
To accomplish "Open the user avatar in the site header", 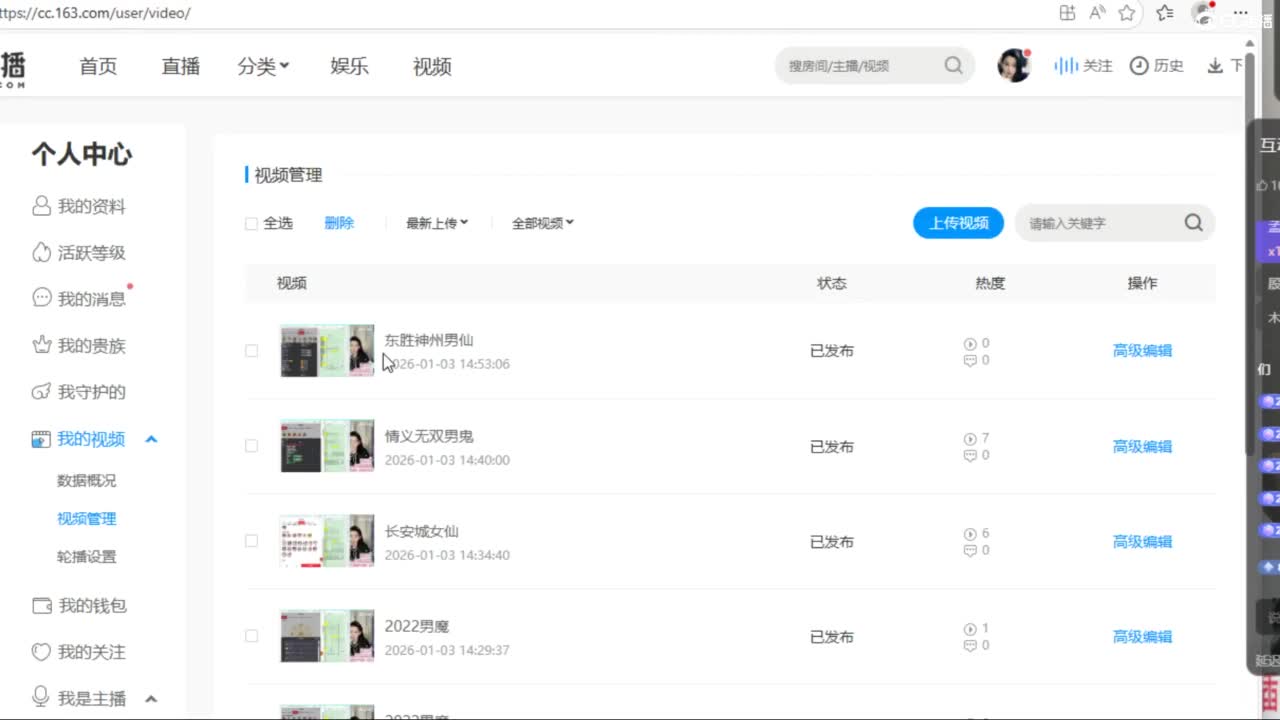I will coord(1014,66).
